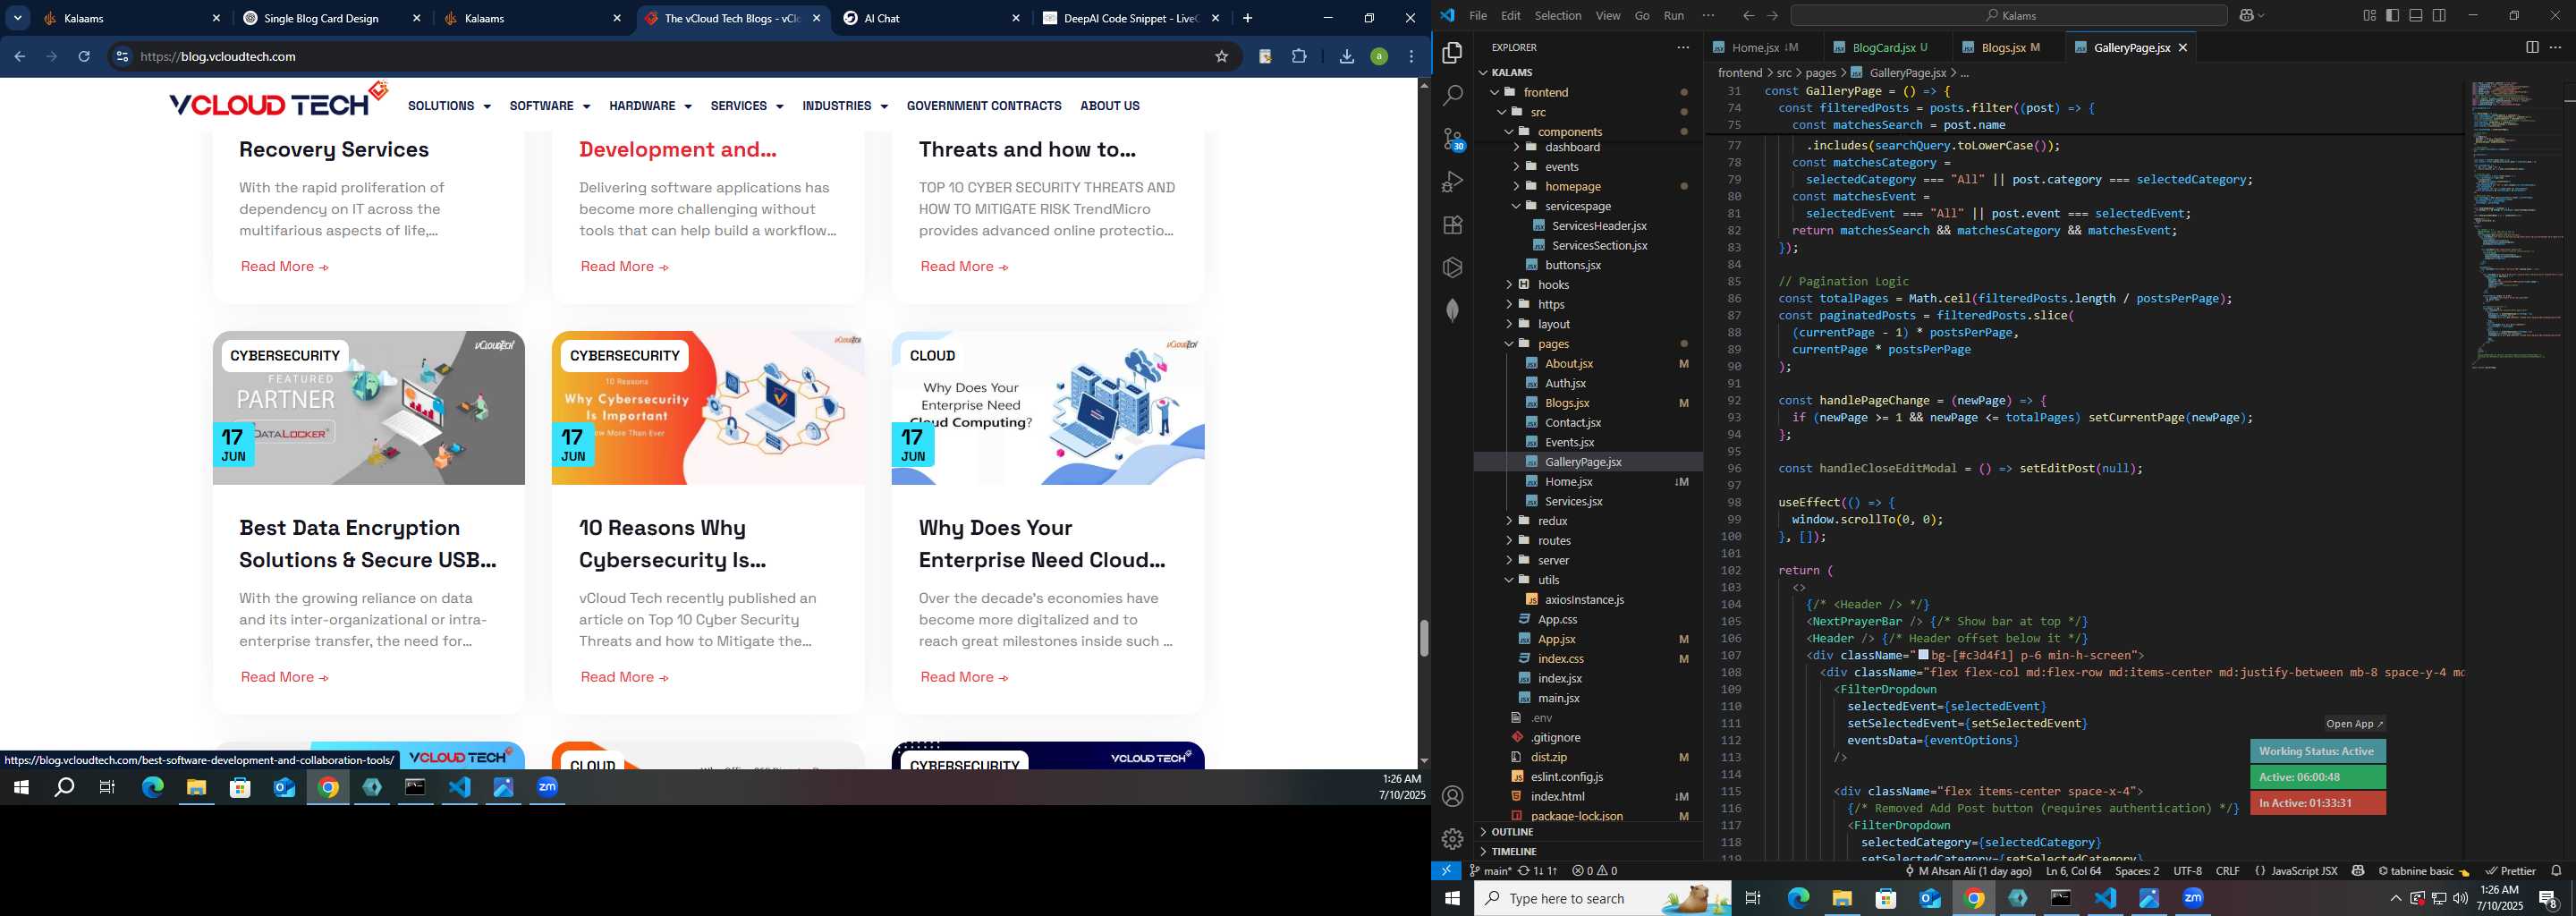Screen dimensions: 2576x916
Task: Click the VS Code go forward arrow
Action: click(x=1773, y=16)
